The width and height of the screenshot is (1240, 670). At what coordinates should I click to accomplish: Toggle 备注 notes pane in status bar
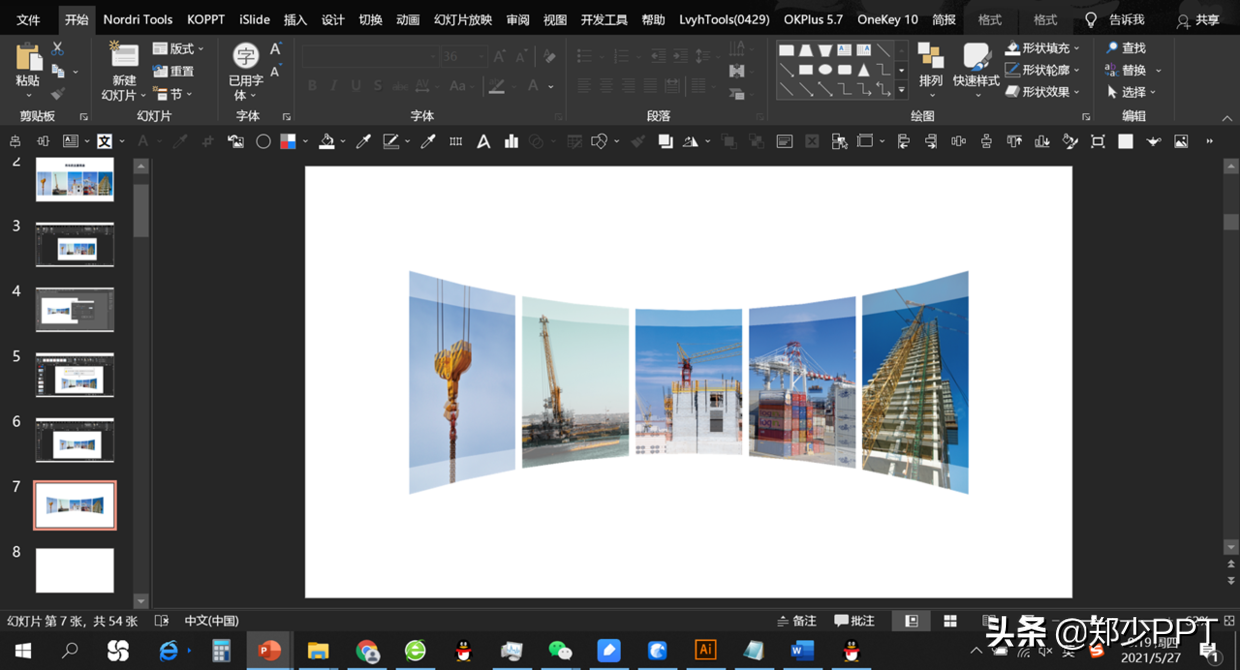796,621
